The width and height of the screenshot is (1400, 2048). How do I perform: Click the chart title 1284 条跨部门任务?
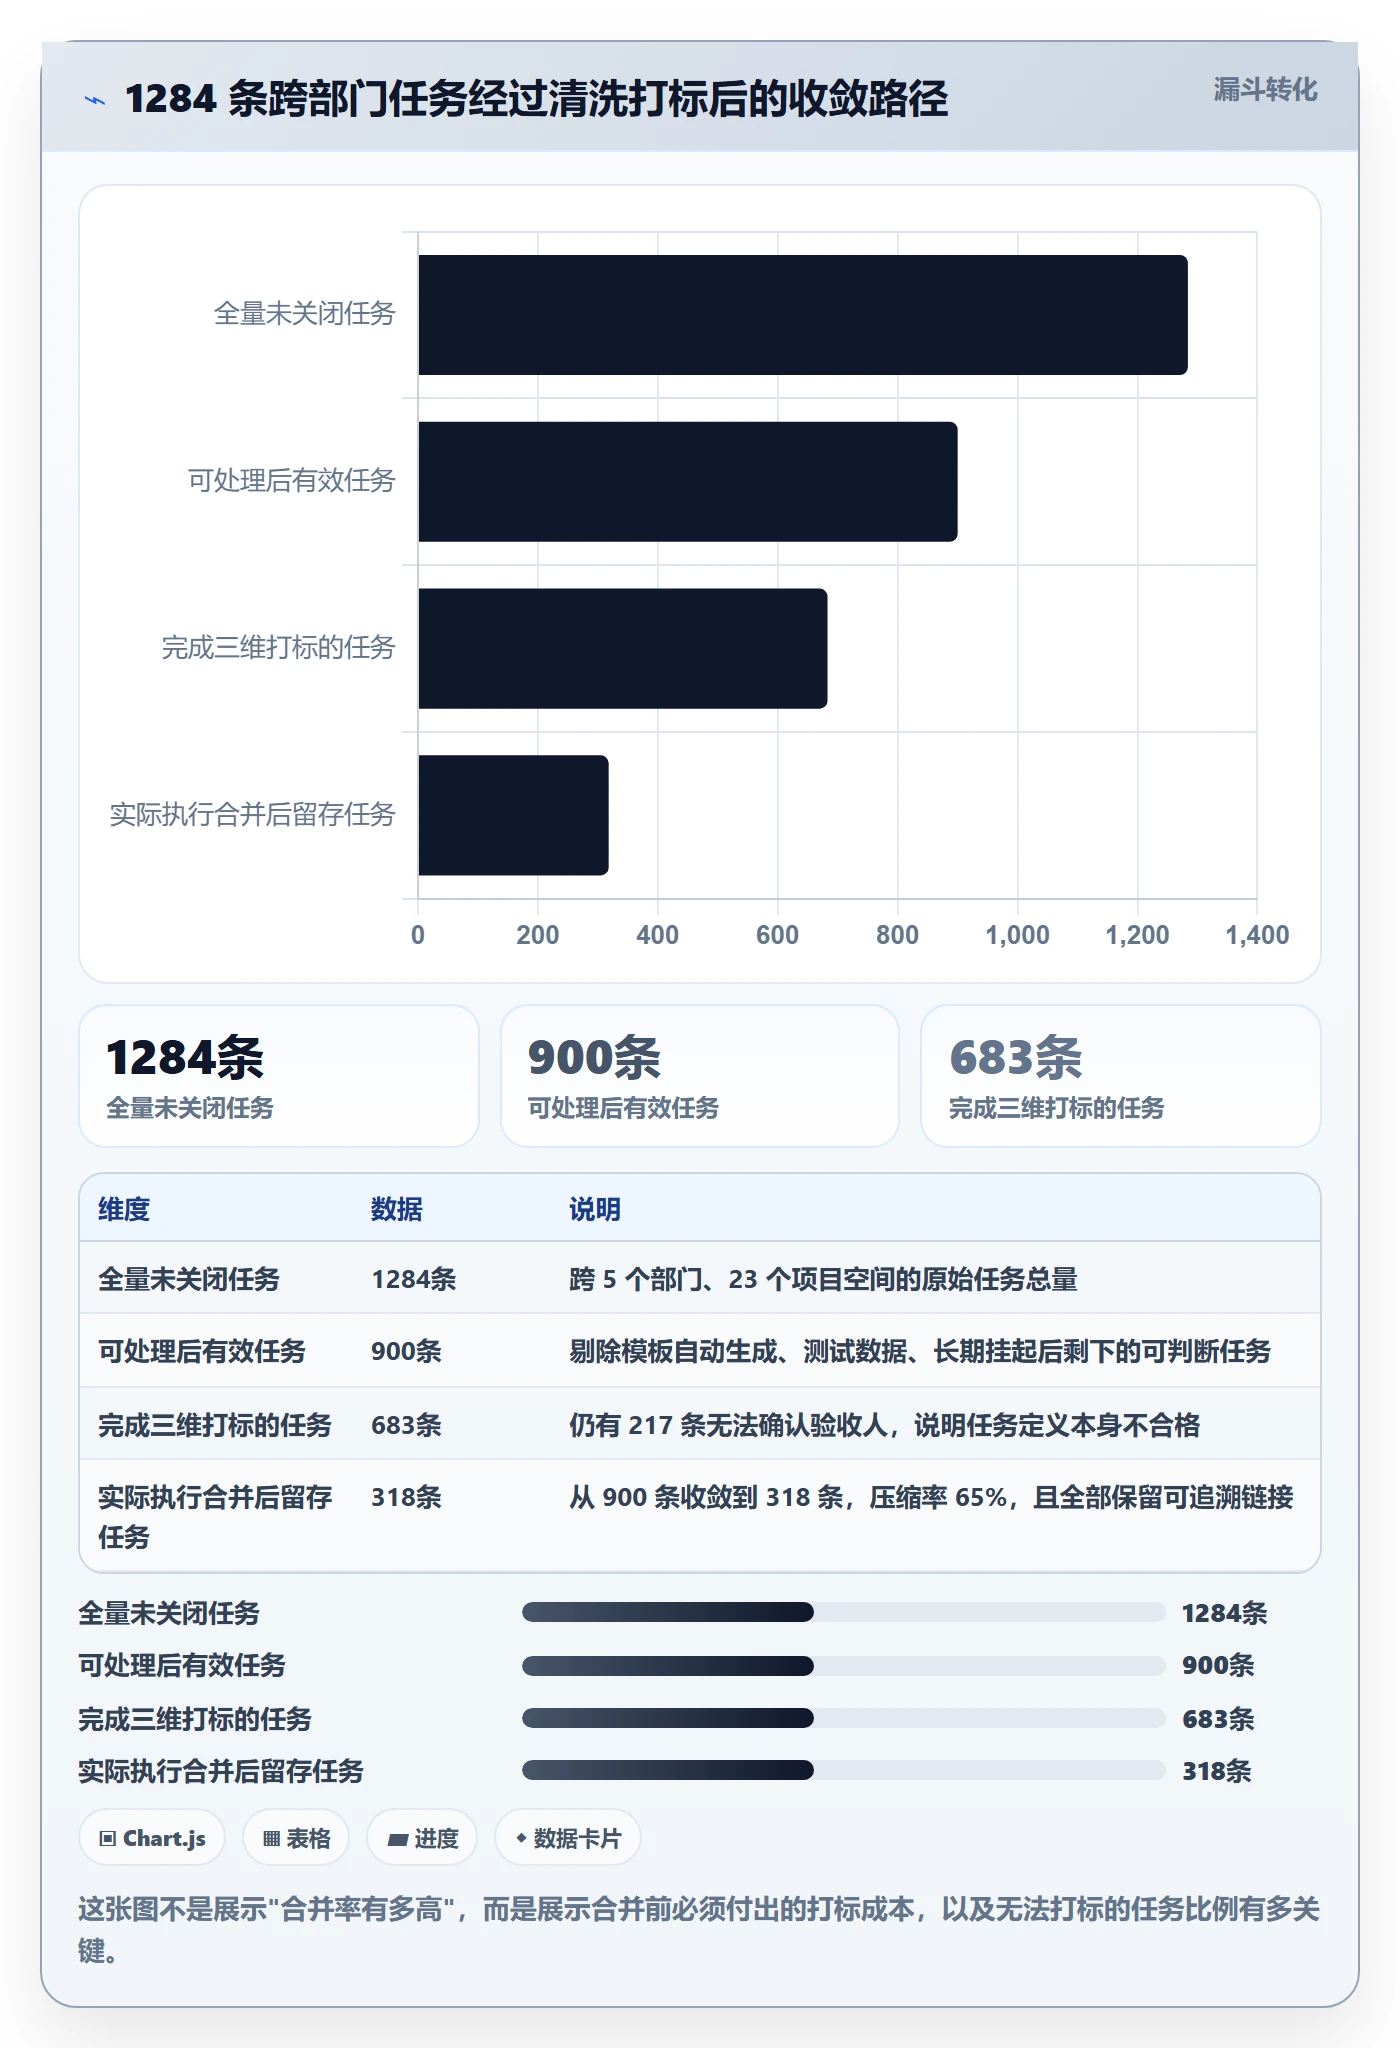pos(536,99)
